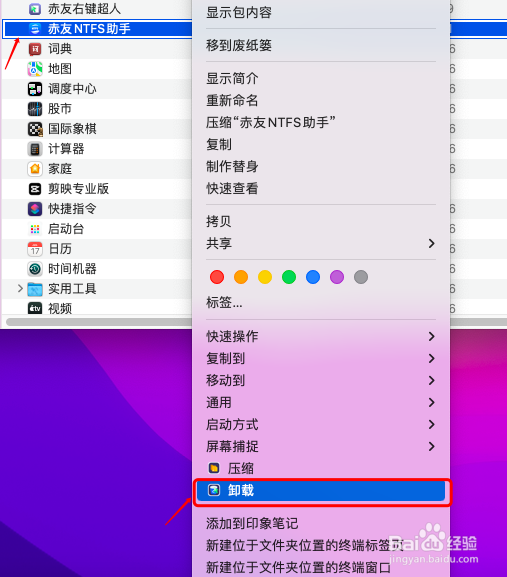Viewport: 507px width, 577px height.
Task: Click the 日历 calendar icon
Action: click(x=35, y=249)
